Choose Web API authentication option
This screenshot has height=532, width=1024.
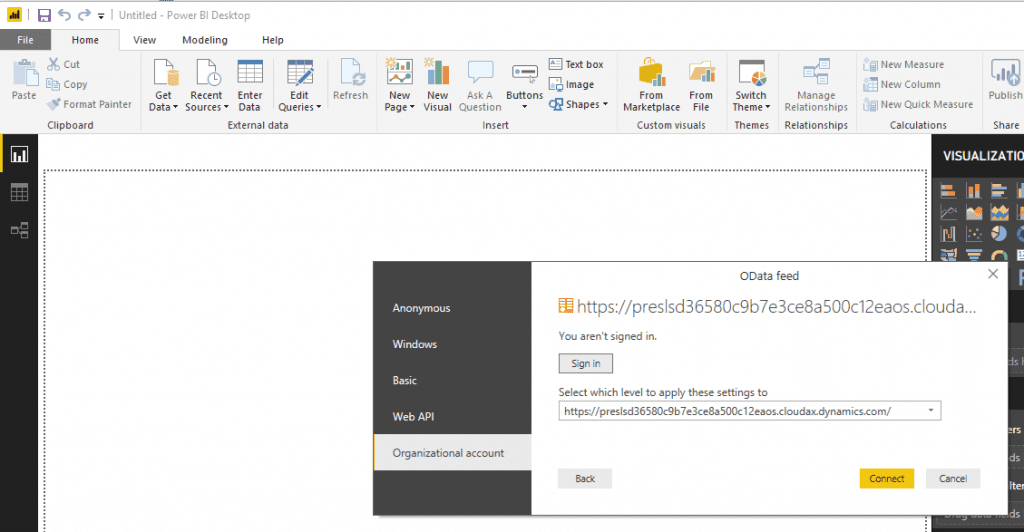pyautogui.click(x=413, y=416)
